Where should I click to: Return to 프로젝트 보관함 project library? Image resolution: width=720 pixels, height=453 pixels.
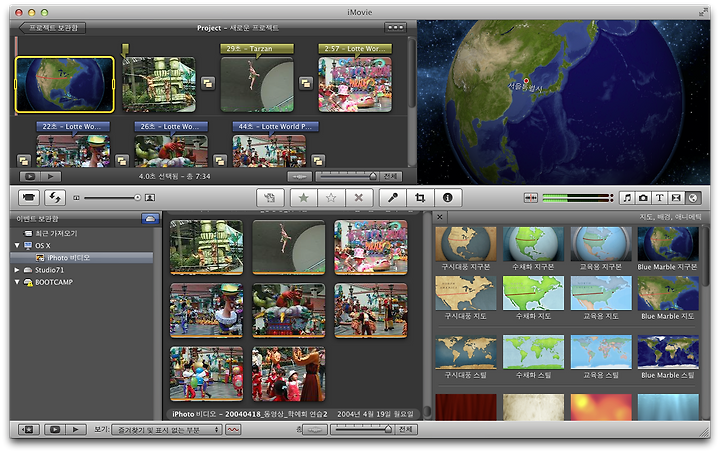(x=52, y=28)
